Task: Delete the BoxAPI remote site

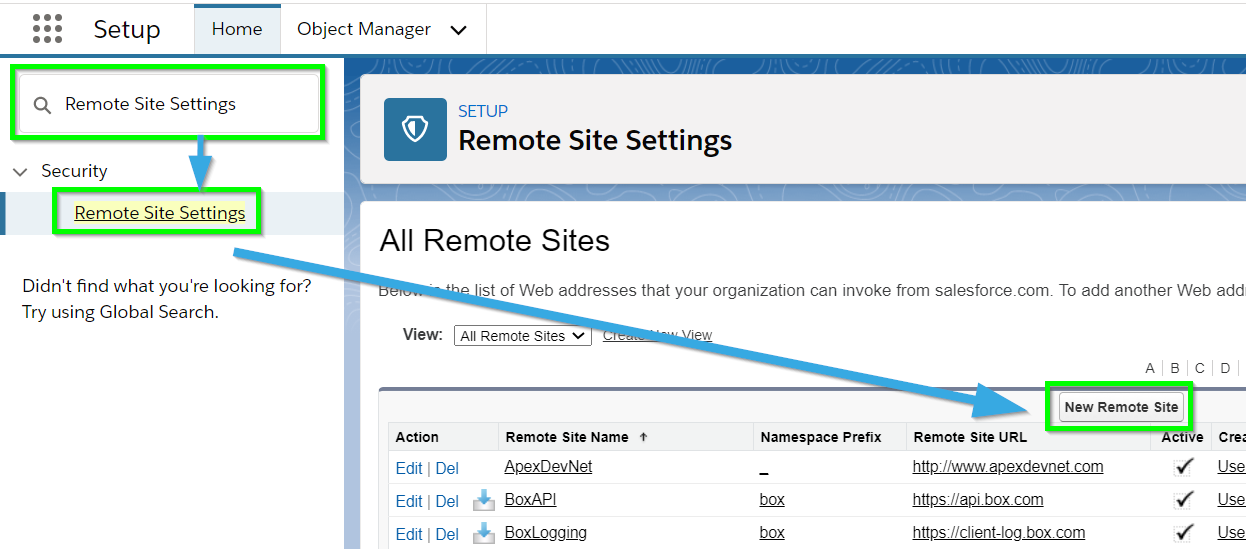Action: (447, 501)
